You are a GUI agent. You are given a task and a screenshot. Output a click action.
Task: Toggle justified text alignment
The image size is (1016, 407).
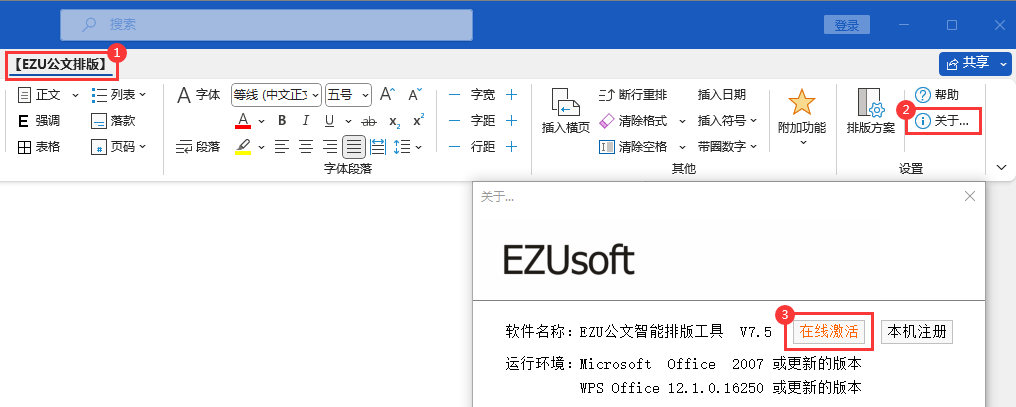[354, 147]
